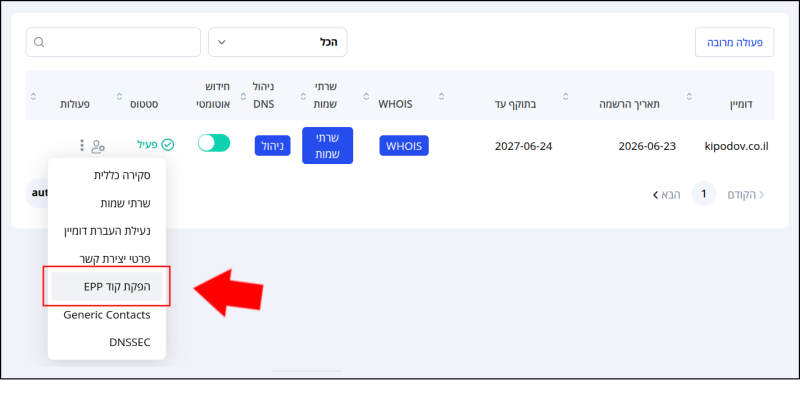The width and height of the screenshot is (800, 397).
Task: Sort by the דומיין column arrows
Action: (689, 96)
